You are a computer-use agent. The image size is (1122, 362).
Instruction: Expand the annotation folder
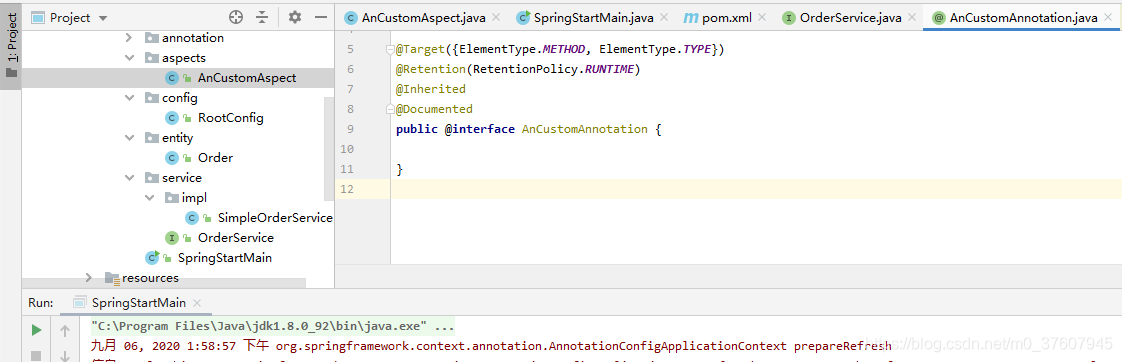[x=129, y=38]
